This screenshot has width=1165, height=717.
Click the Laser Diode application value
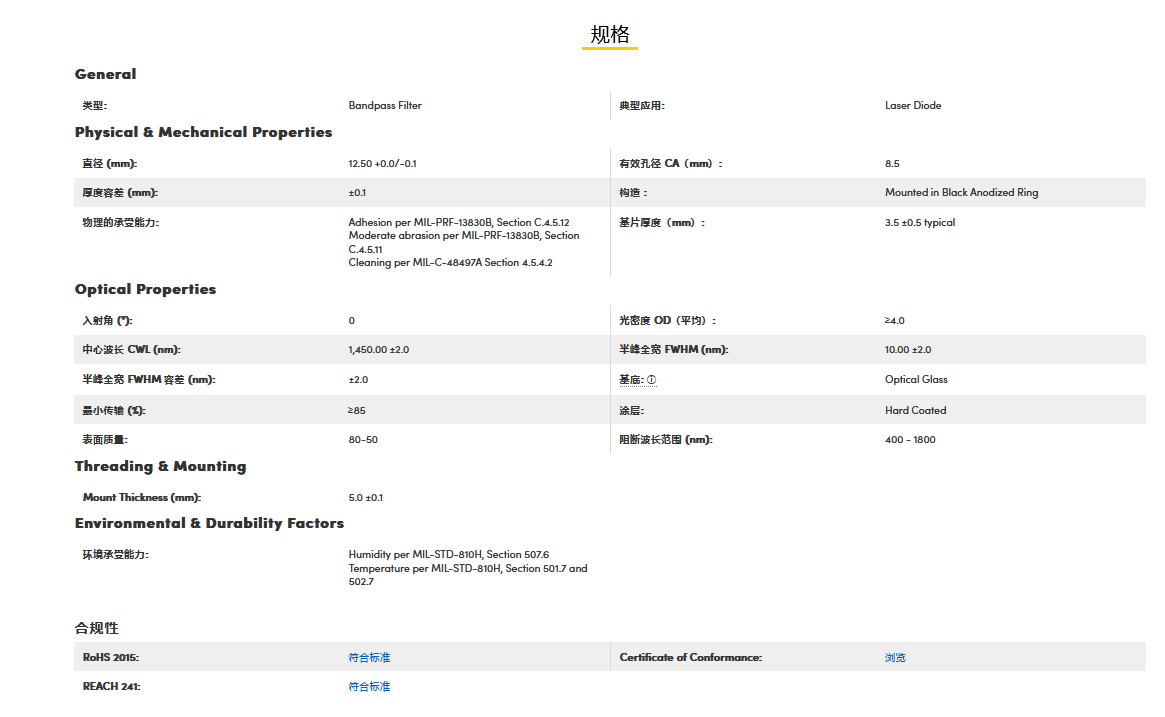[913, 105]
